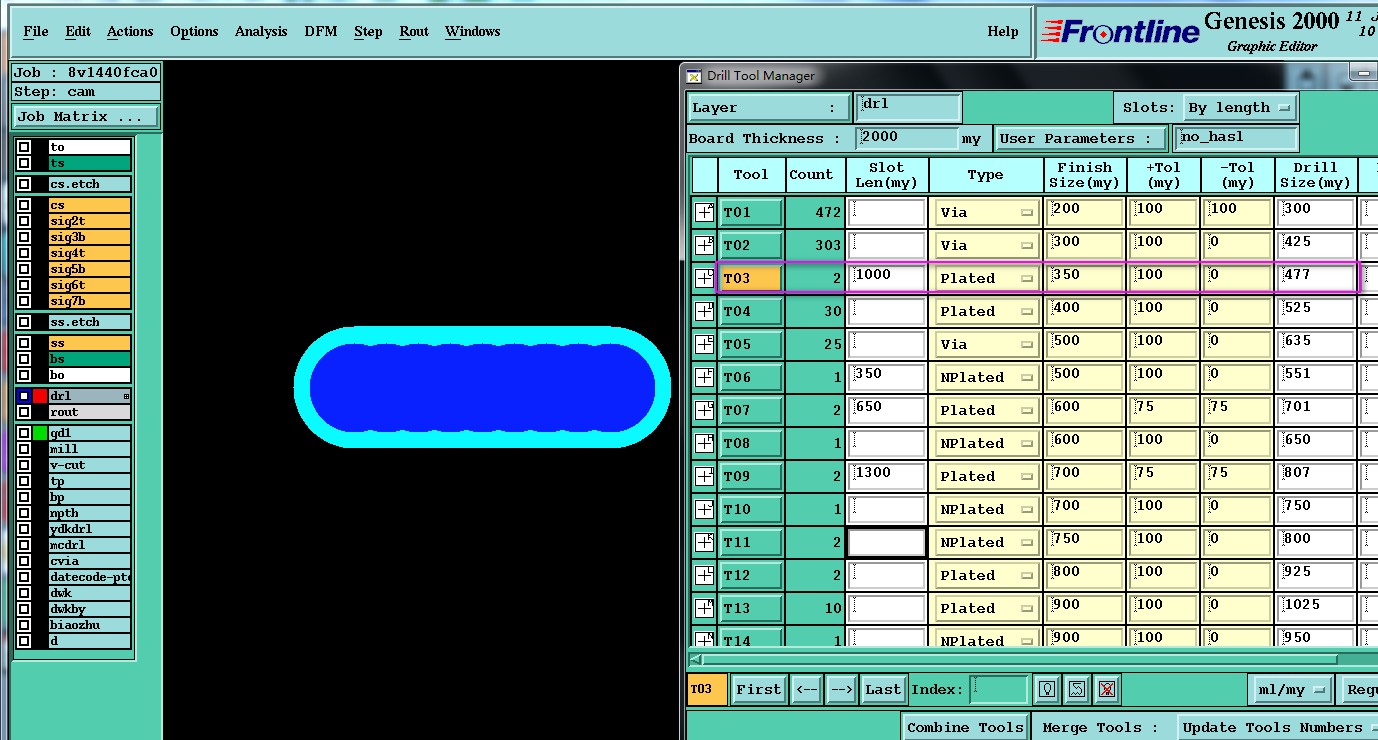Click the drill symbol icon for row T04
This screenshot has height=740, width=1378.
[704, 311]
